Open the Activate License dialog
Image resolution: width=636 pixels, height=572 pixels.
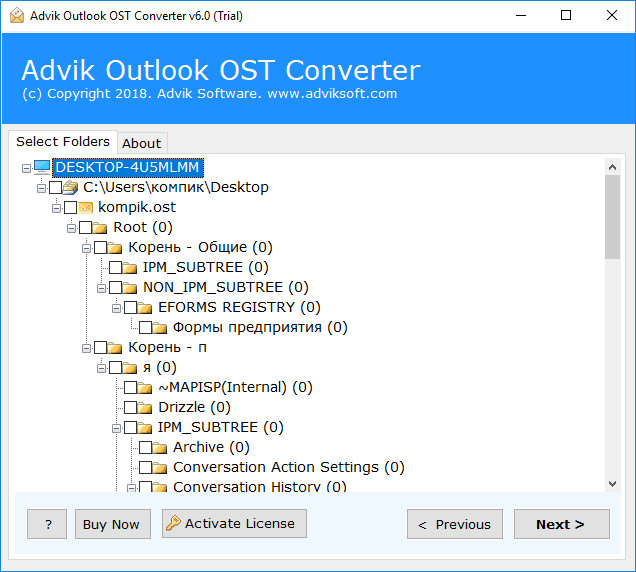click(x=234, y=523)
